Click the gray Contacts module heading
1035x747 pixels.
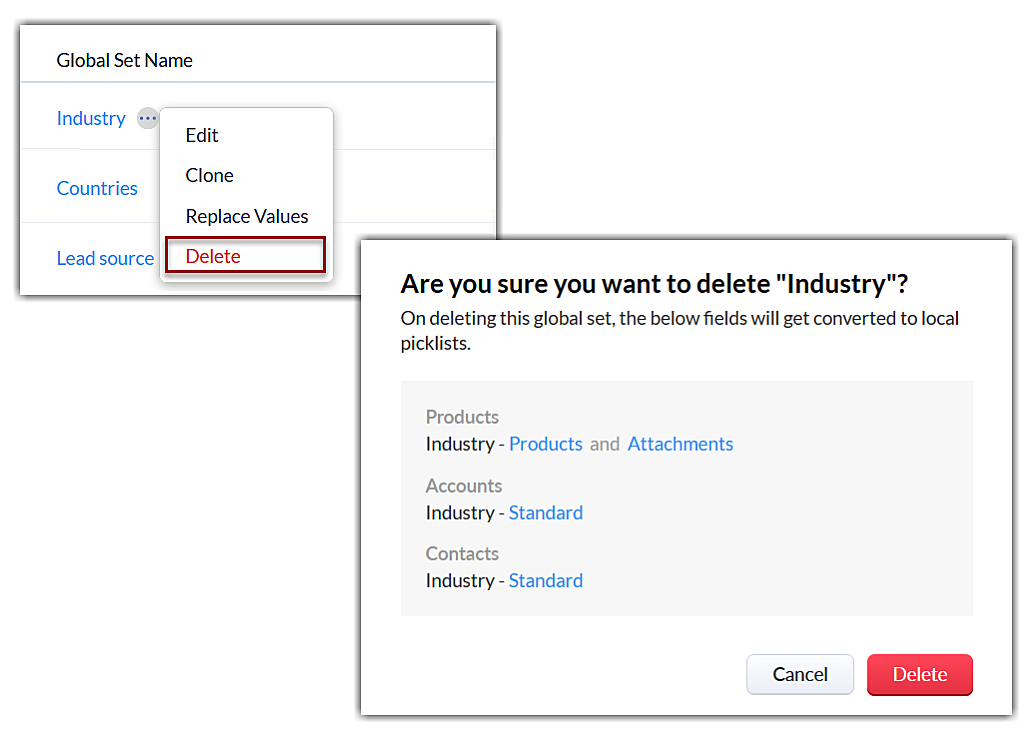coord(462,554)
